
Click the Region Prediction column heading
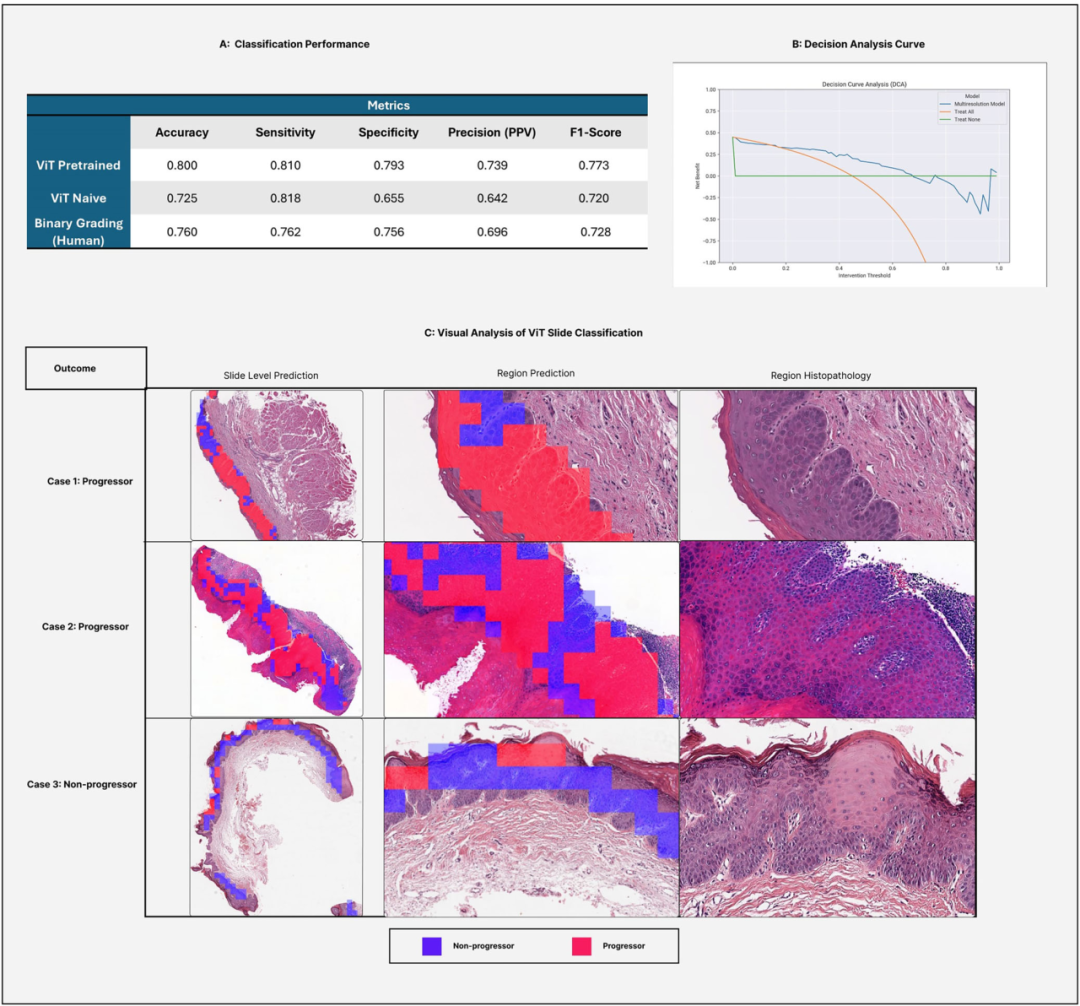(x=536, y=373)
